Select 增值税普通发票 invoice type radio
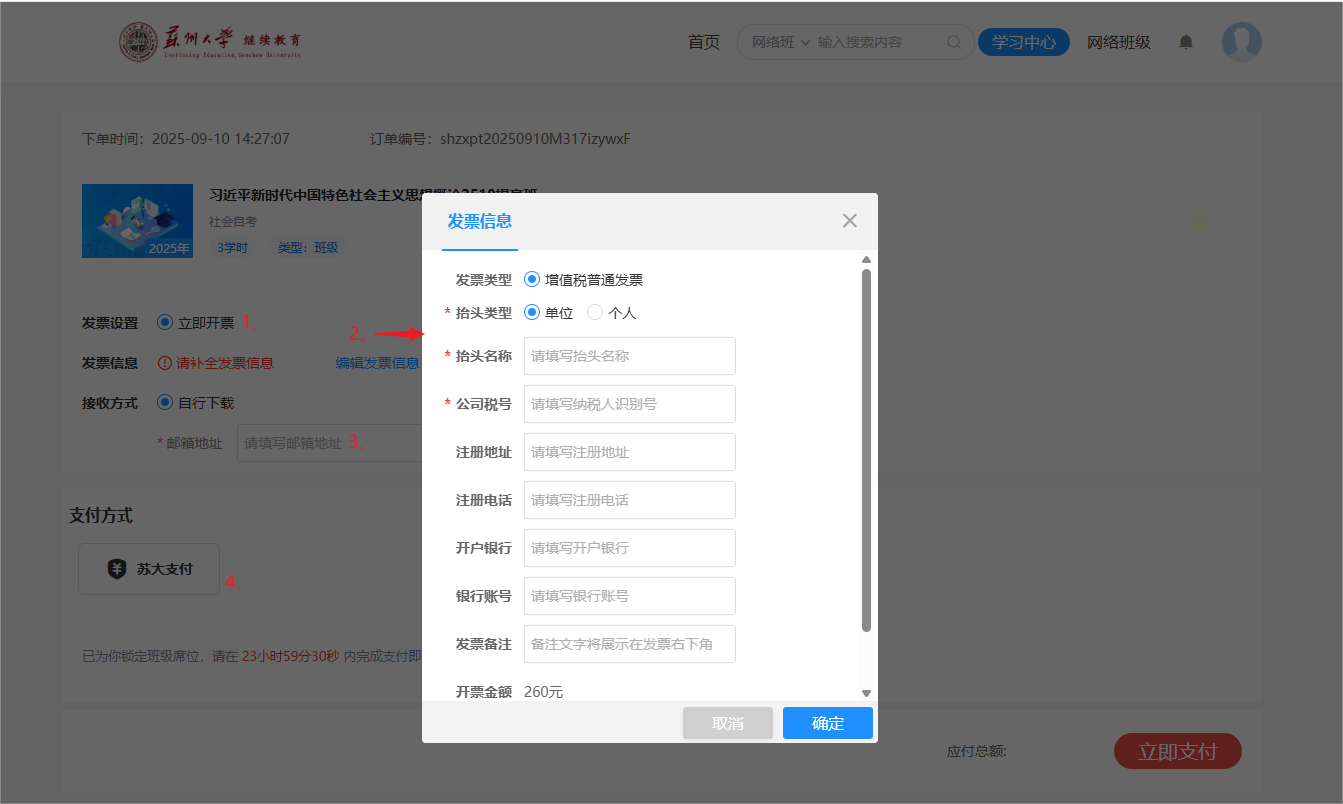 coord(532,280)
